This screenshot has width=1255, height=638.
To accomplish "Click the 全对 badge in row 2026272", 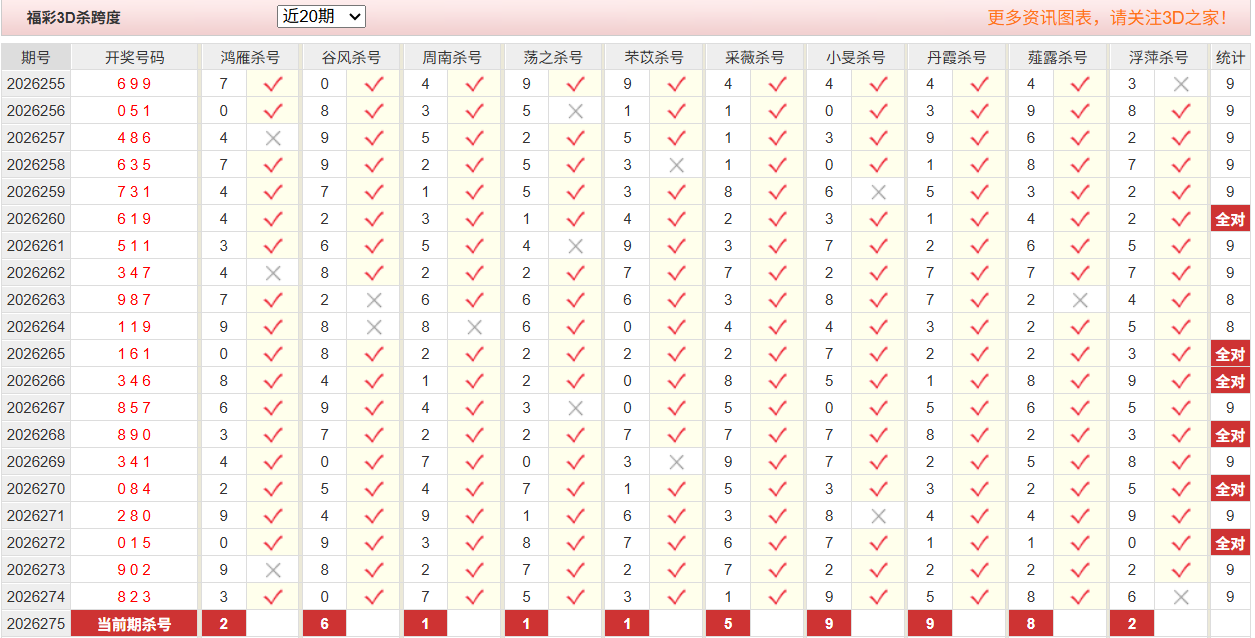I will point(1230,543).
